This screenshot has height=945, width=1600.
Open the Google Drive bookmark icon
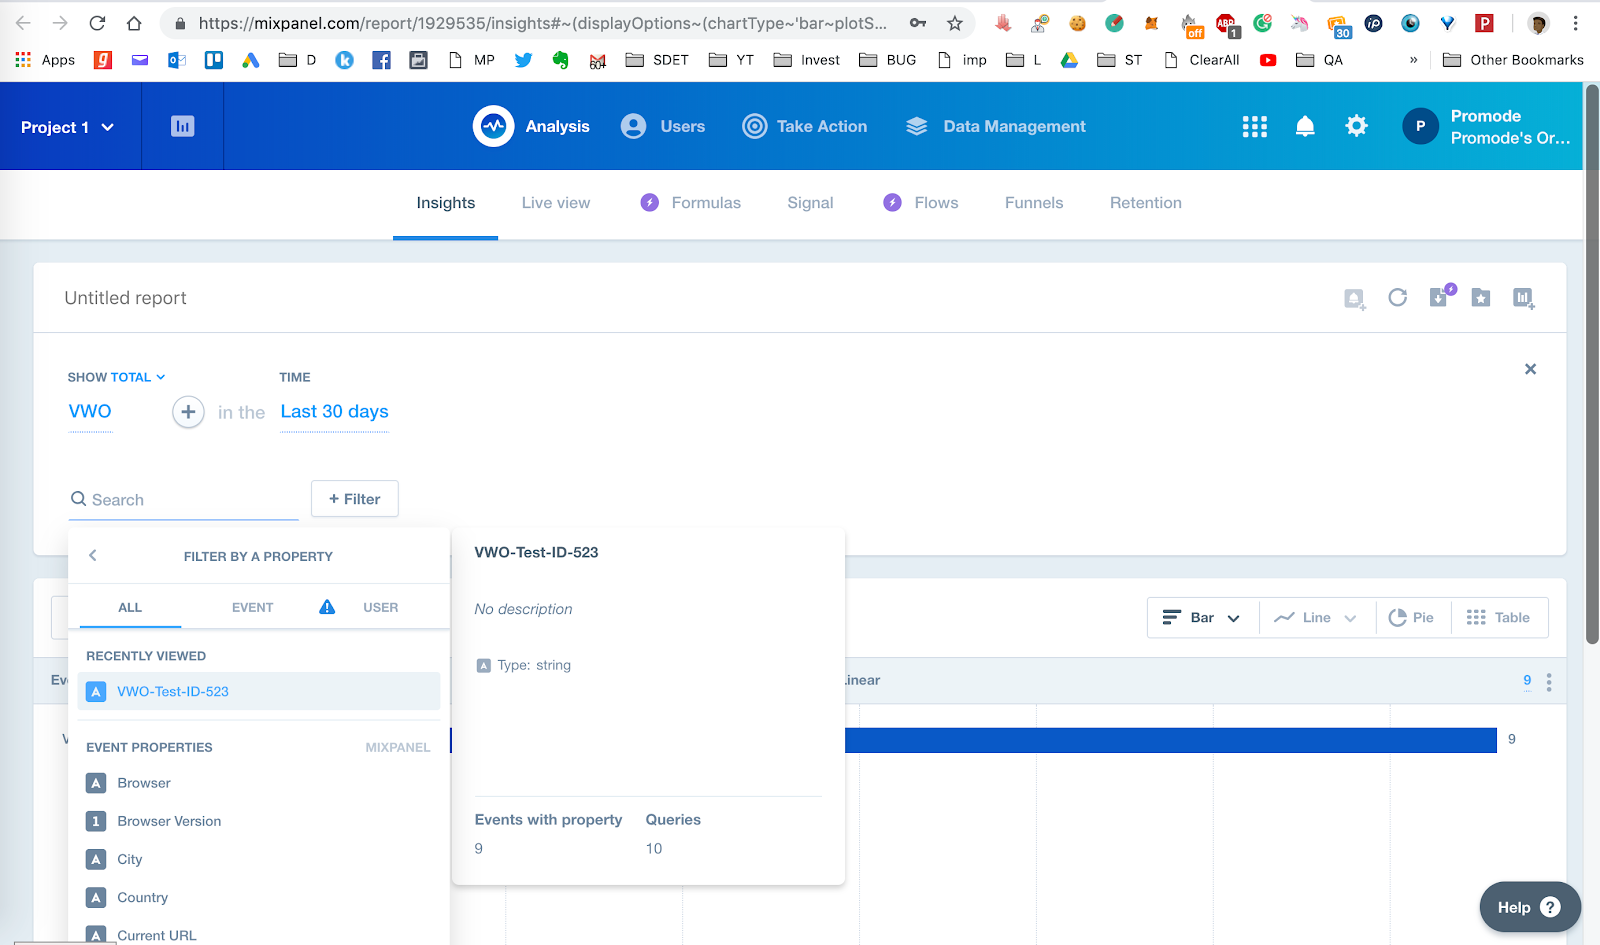(x=1069, y=60)
